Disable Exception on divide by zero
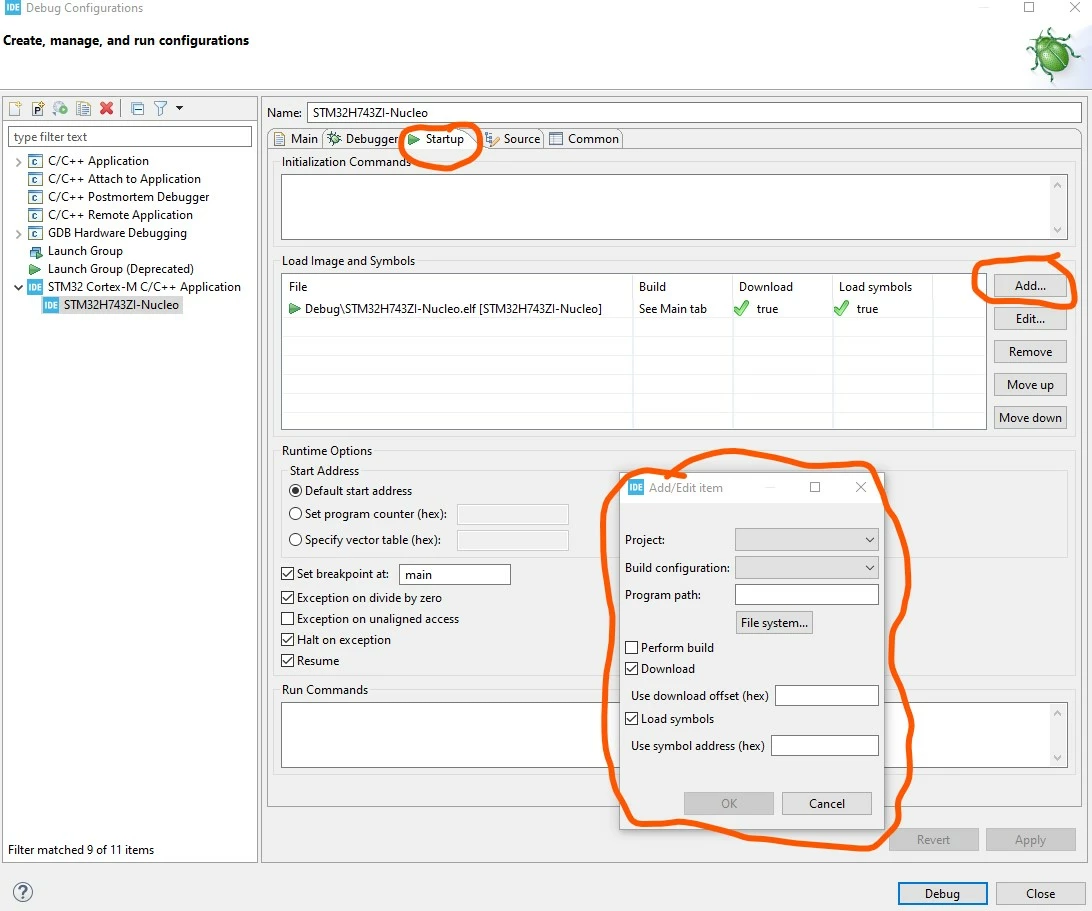This screenshot has width=1092, height=911. pyautogui.click(x=288, y=598)
